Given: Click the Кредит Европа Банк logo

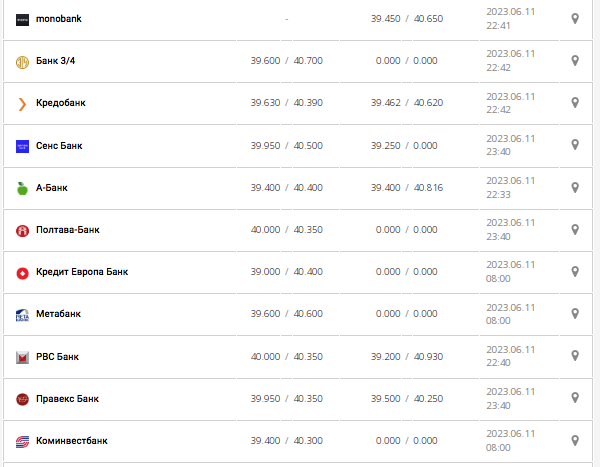Looking at the screenshot, I should (x=22, y=272).
